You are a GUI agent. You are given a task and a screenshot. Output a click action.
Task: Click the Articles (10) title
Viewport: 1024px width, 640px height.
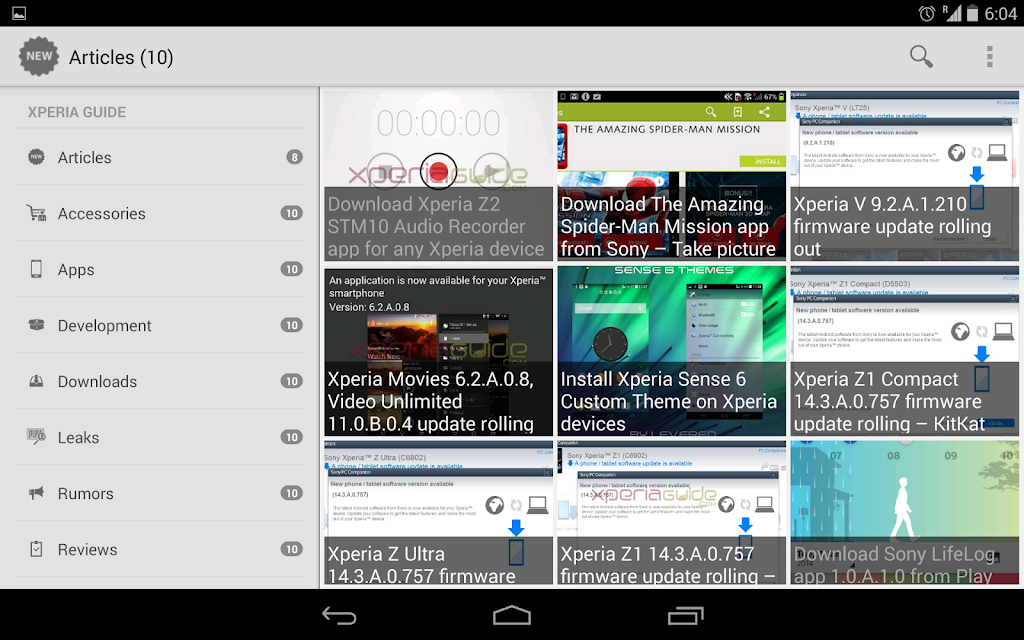pos(121,57)
